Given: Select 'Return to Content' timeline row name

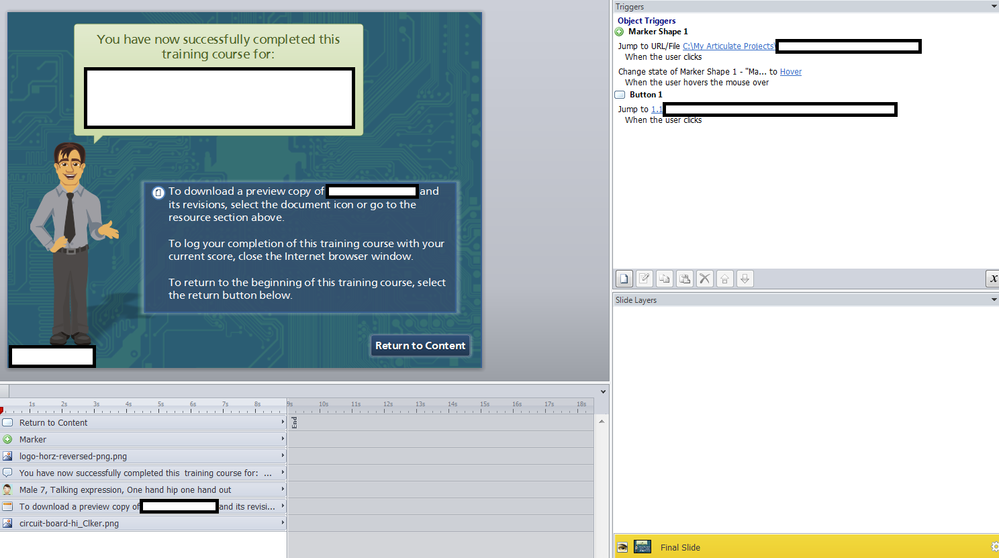Looking at the screenshot, I should tap(53, 422).
